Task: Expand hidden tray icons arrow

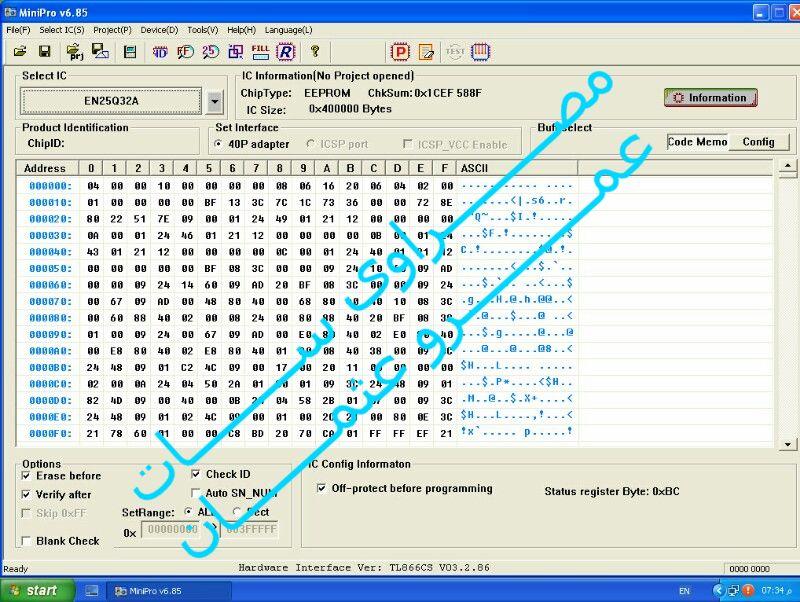Action: [718, 590]
